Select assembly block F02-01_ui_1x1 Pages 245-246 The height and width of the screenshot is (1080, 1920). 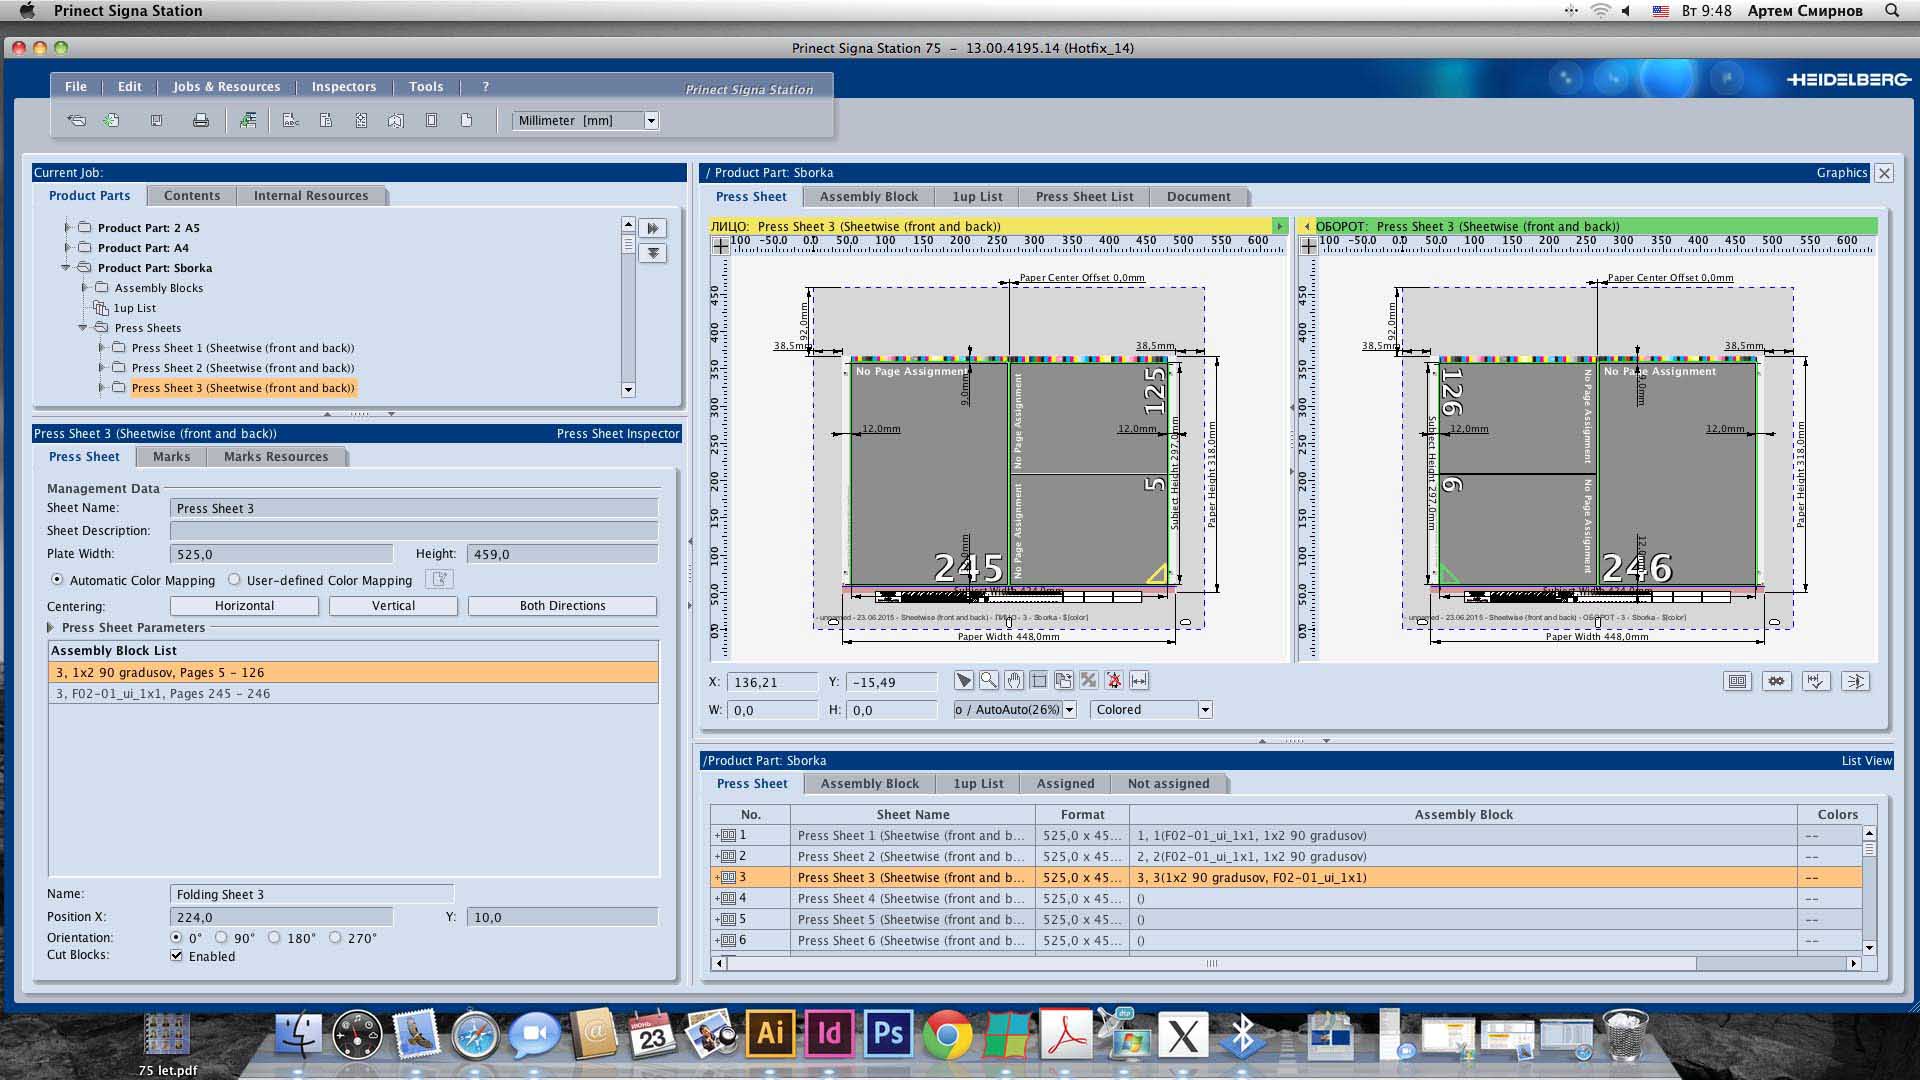pyautogui.click(x=353, y=693)
